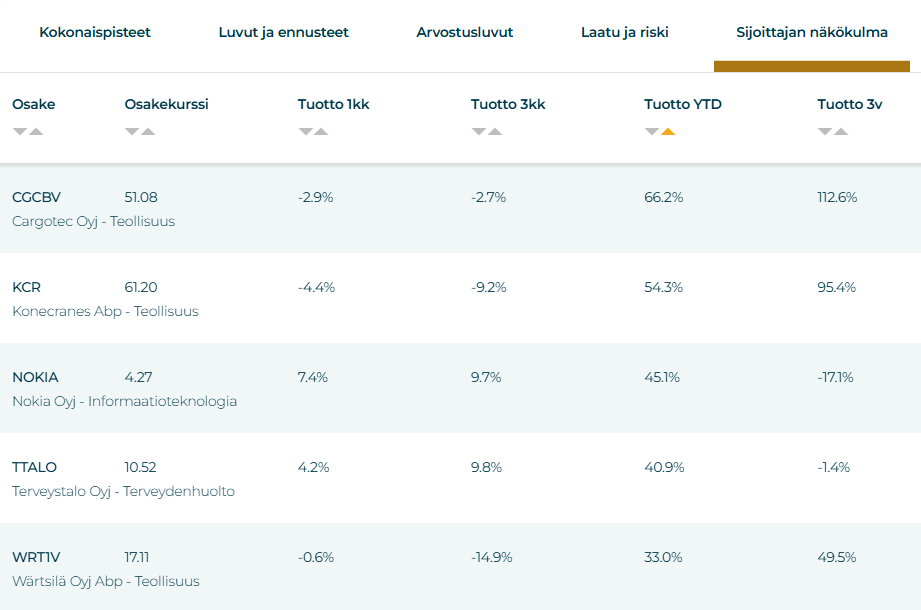Open the Arvostusluvut tab
This screenshot has height=610, width=921.
point(465,32)
